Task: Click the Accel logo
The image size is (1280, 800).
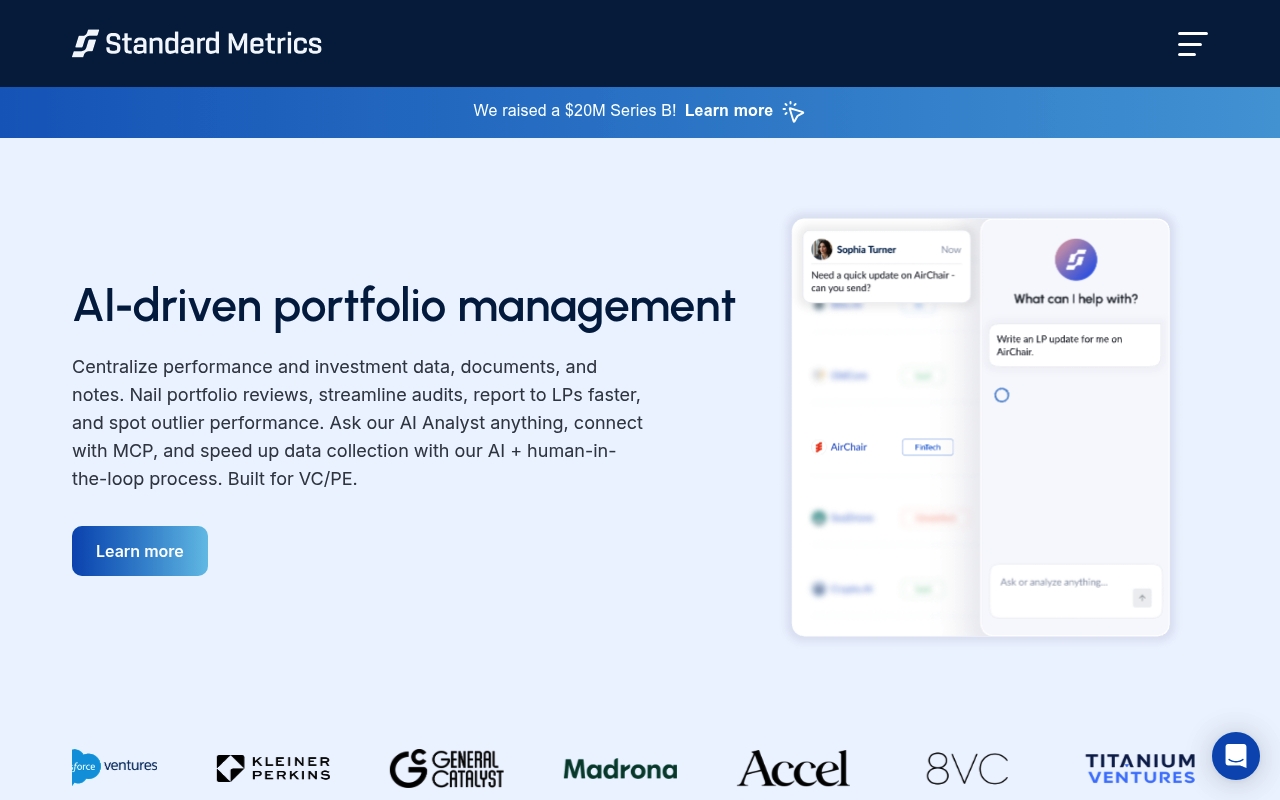Action: pyautogui.click(x=793, y=768)
